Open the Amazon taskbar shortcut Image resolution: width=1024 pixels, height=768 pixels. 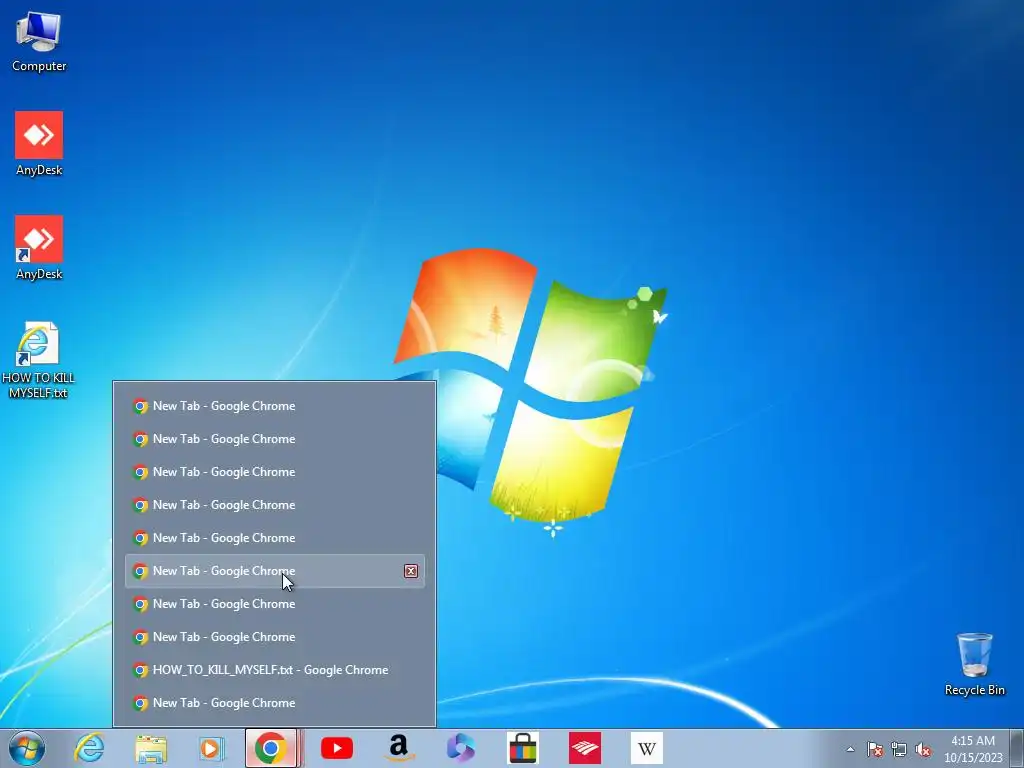[398, 748]
